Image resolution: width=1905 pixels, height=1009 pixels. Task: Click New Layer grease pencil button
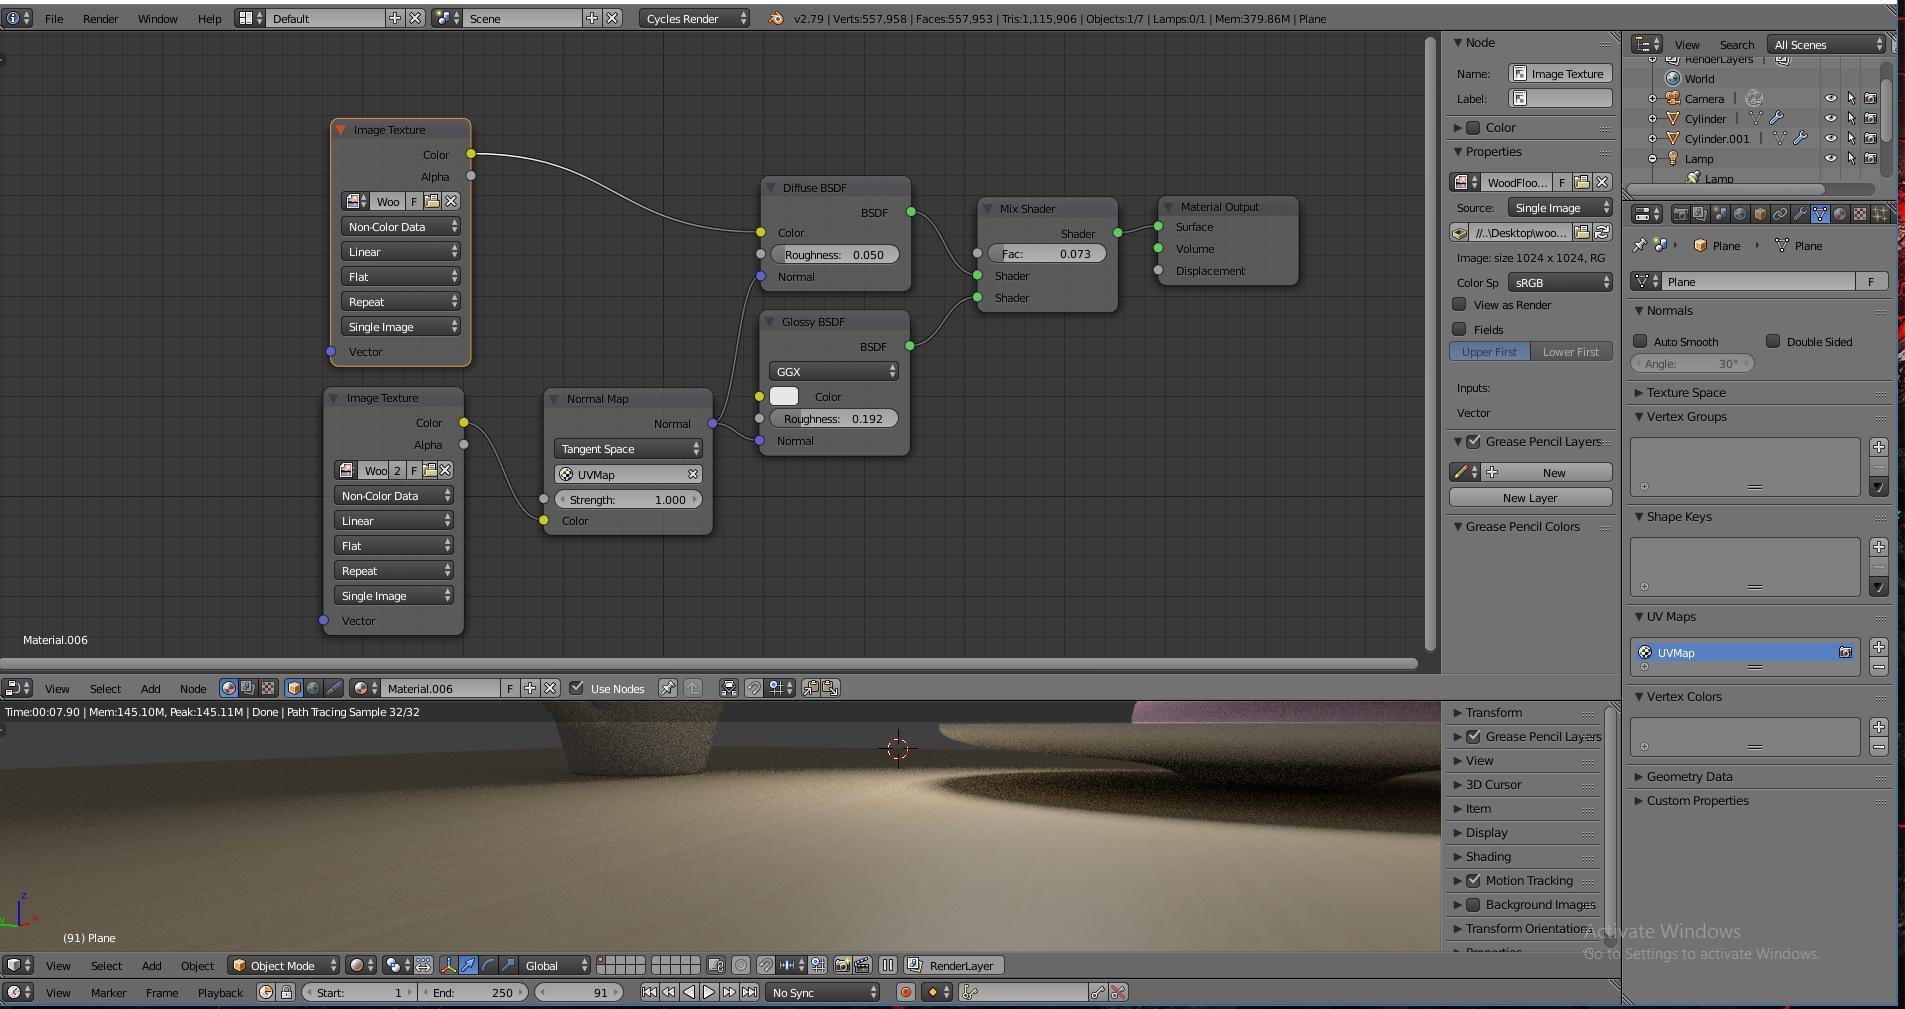[1530, 497]
